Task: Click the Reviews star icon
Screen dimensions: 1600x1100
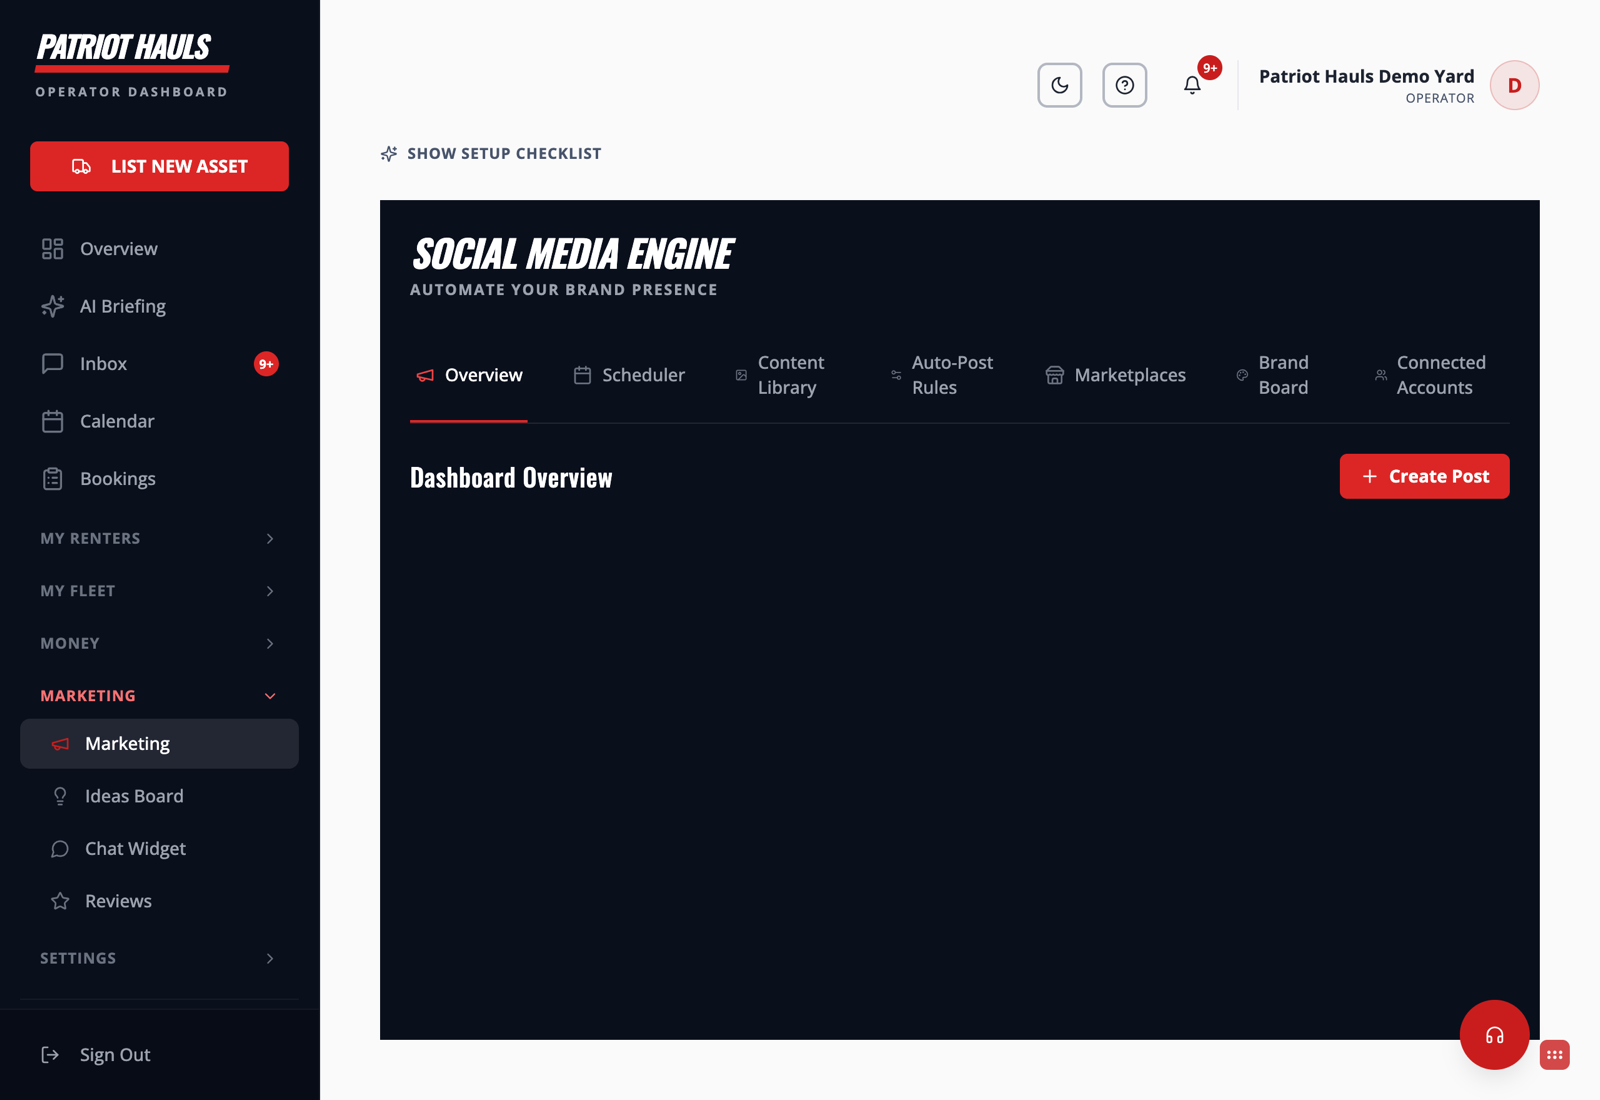Action: 60,901
